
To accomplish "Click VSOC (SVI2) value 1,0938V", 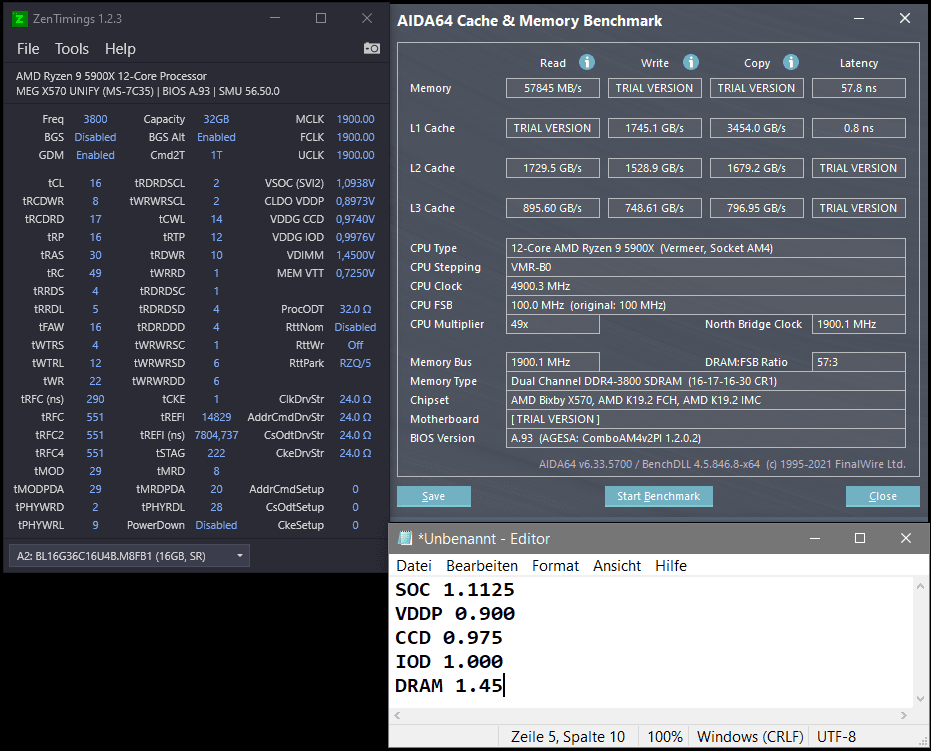I will tap(355, 183).
